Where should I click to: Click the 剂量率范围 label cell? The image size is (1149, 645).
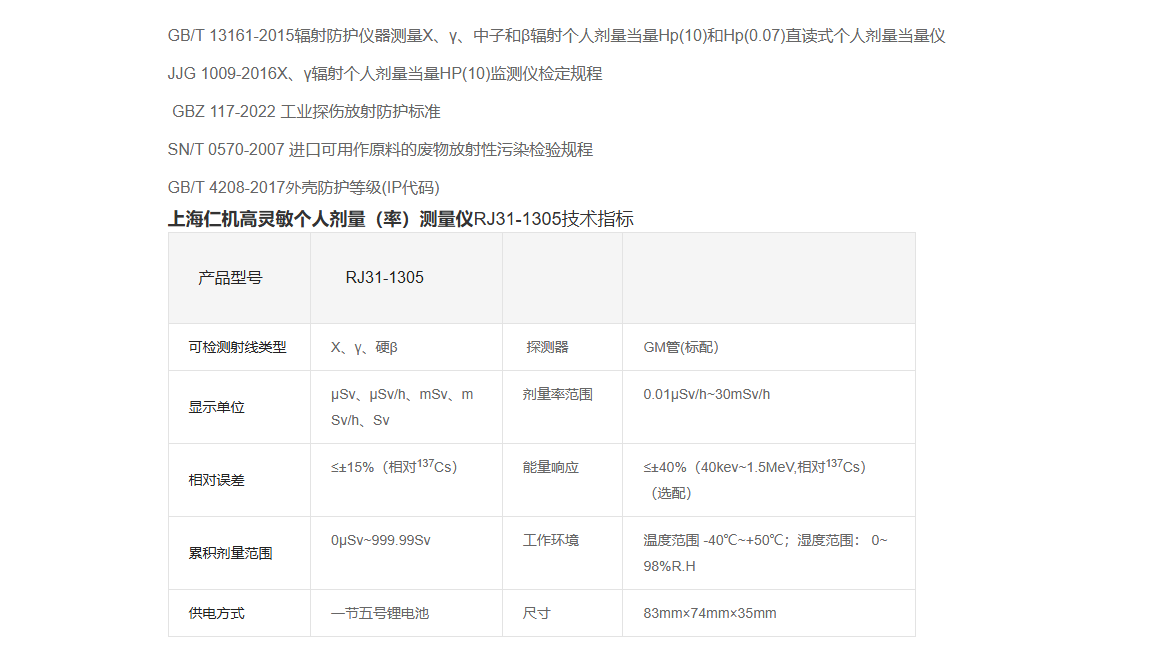(x=563, y=408)
